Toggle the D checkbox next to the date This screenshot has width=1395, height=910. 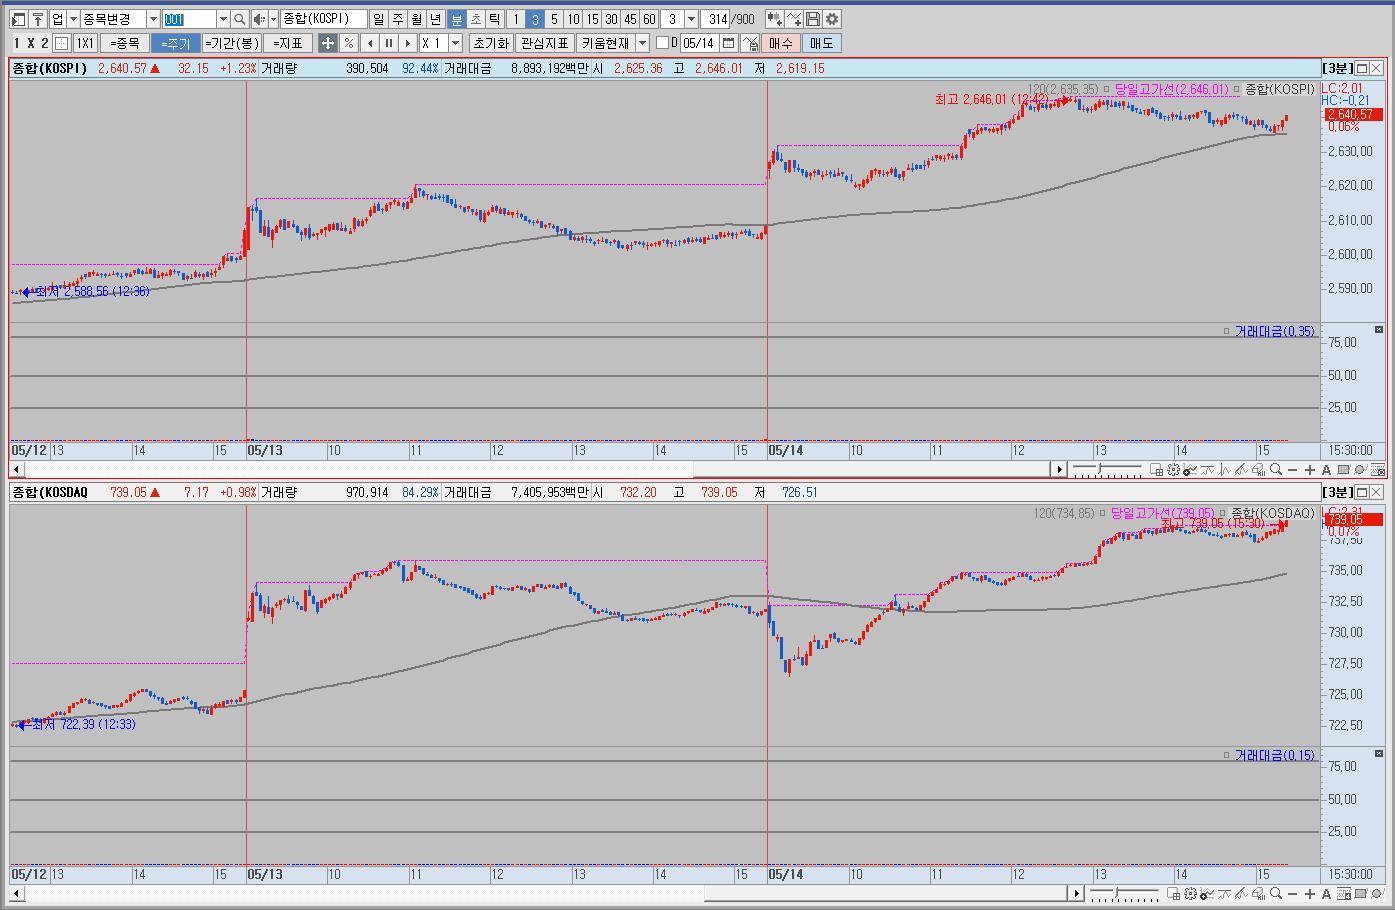point(662,43)
